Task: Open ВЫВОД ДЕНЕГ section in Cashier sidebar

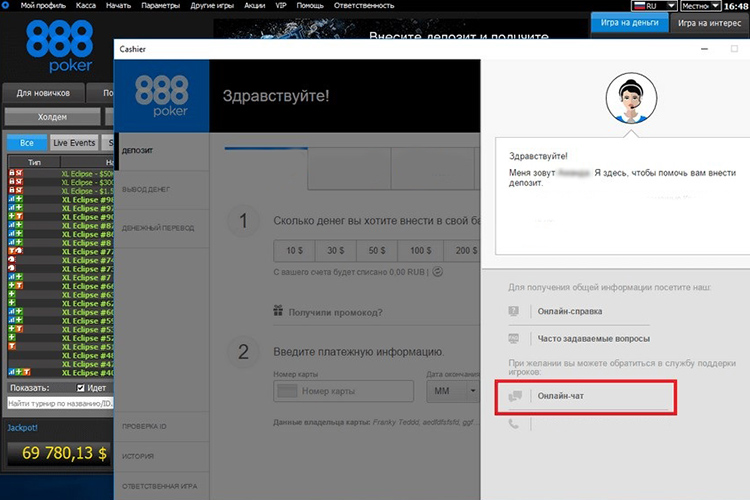Action: tap(162, 190)
